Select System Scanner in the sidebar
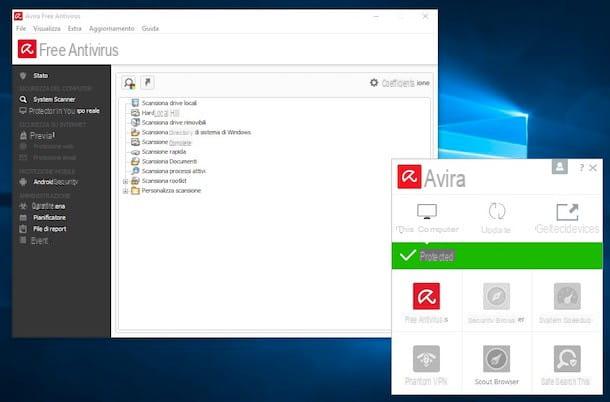The image size is (610, 402). [54, 100]
